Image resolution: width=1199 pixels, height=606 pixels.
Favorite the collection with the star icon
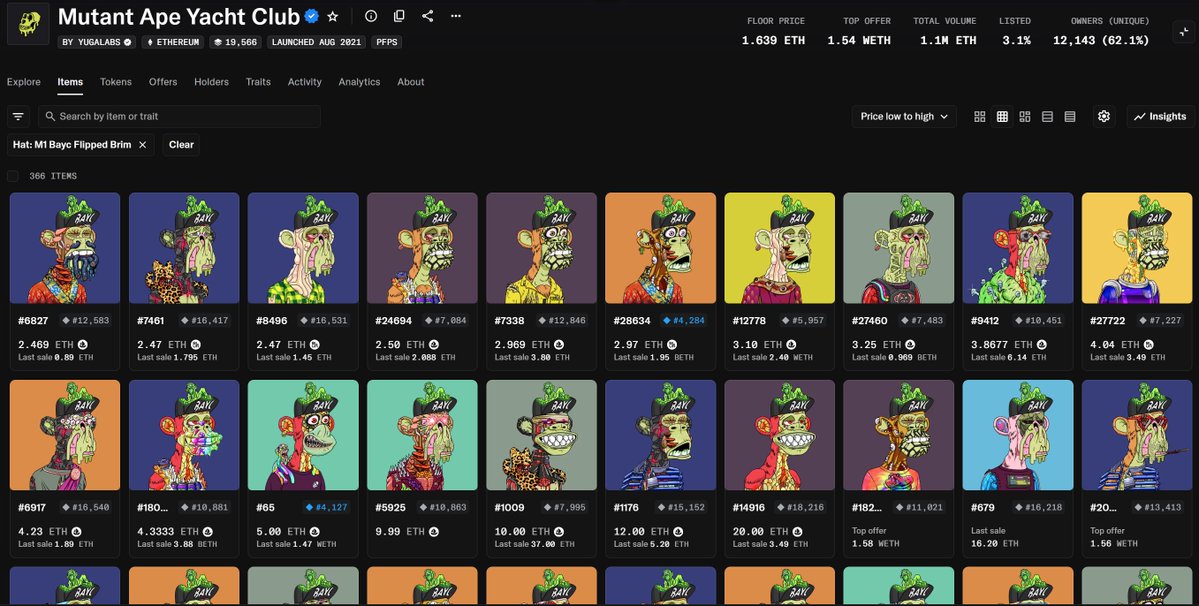tap(333, 16)
